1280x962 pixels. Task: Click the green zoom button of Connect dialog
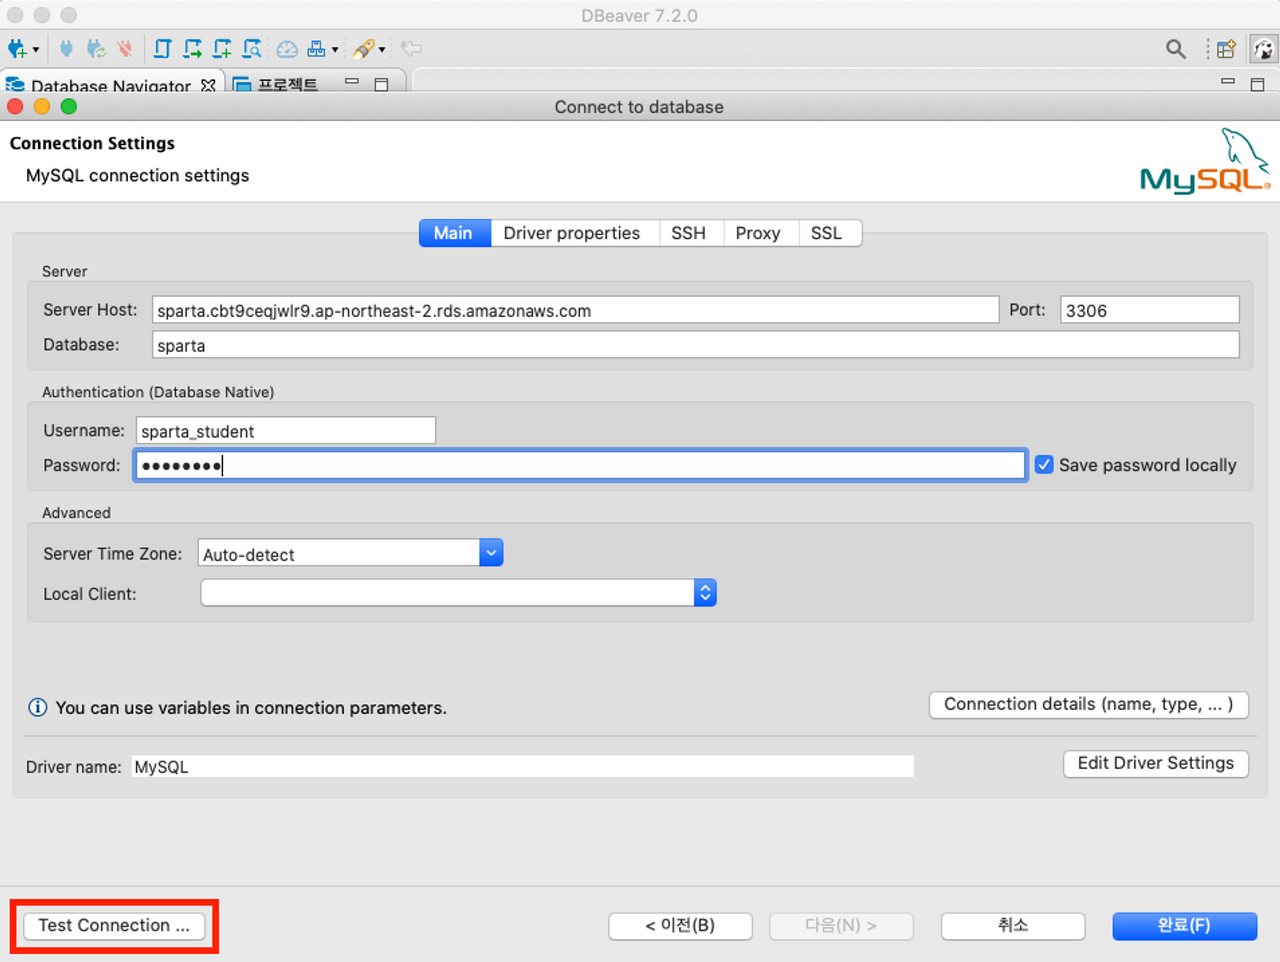coord(69,106)
